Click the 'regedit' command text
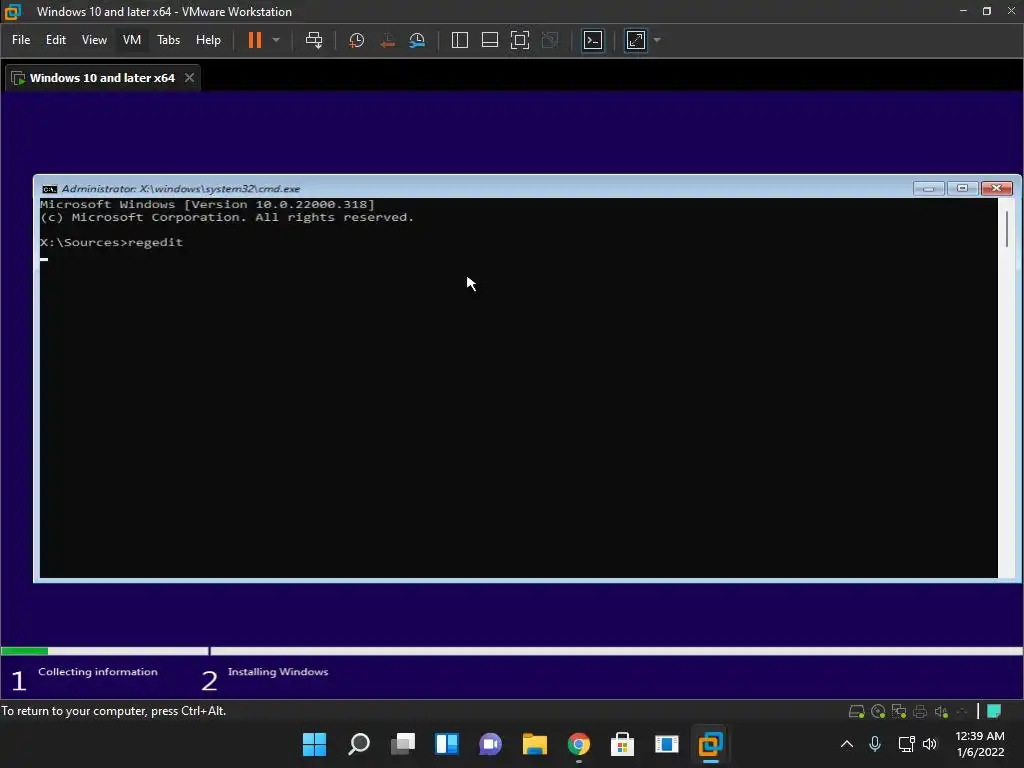Viewport: 1024px width, 768px height. coord(155,242)
